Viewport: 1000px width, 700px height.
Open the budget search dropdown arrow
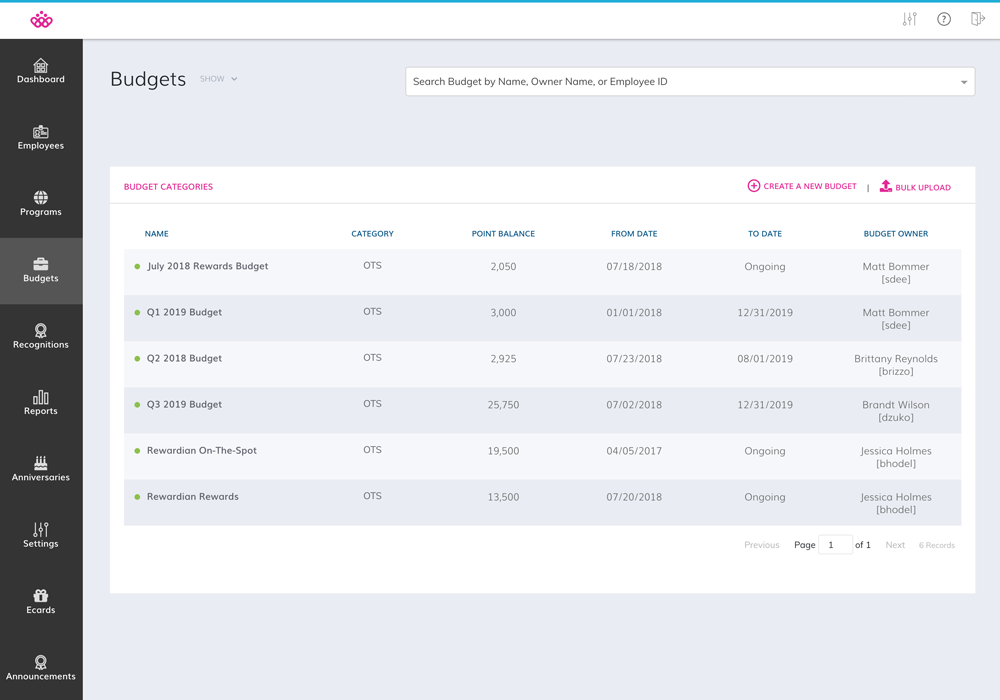[963, 81]
